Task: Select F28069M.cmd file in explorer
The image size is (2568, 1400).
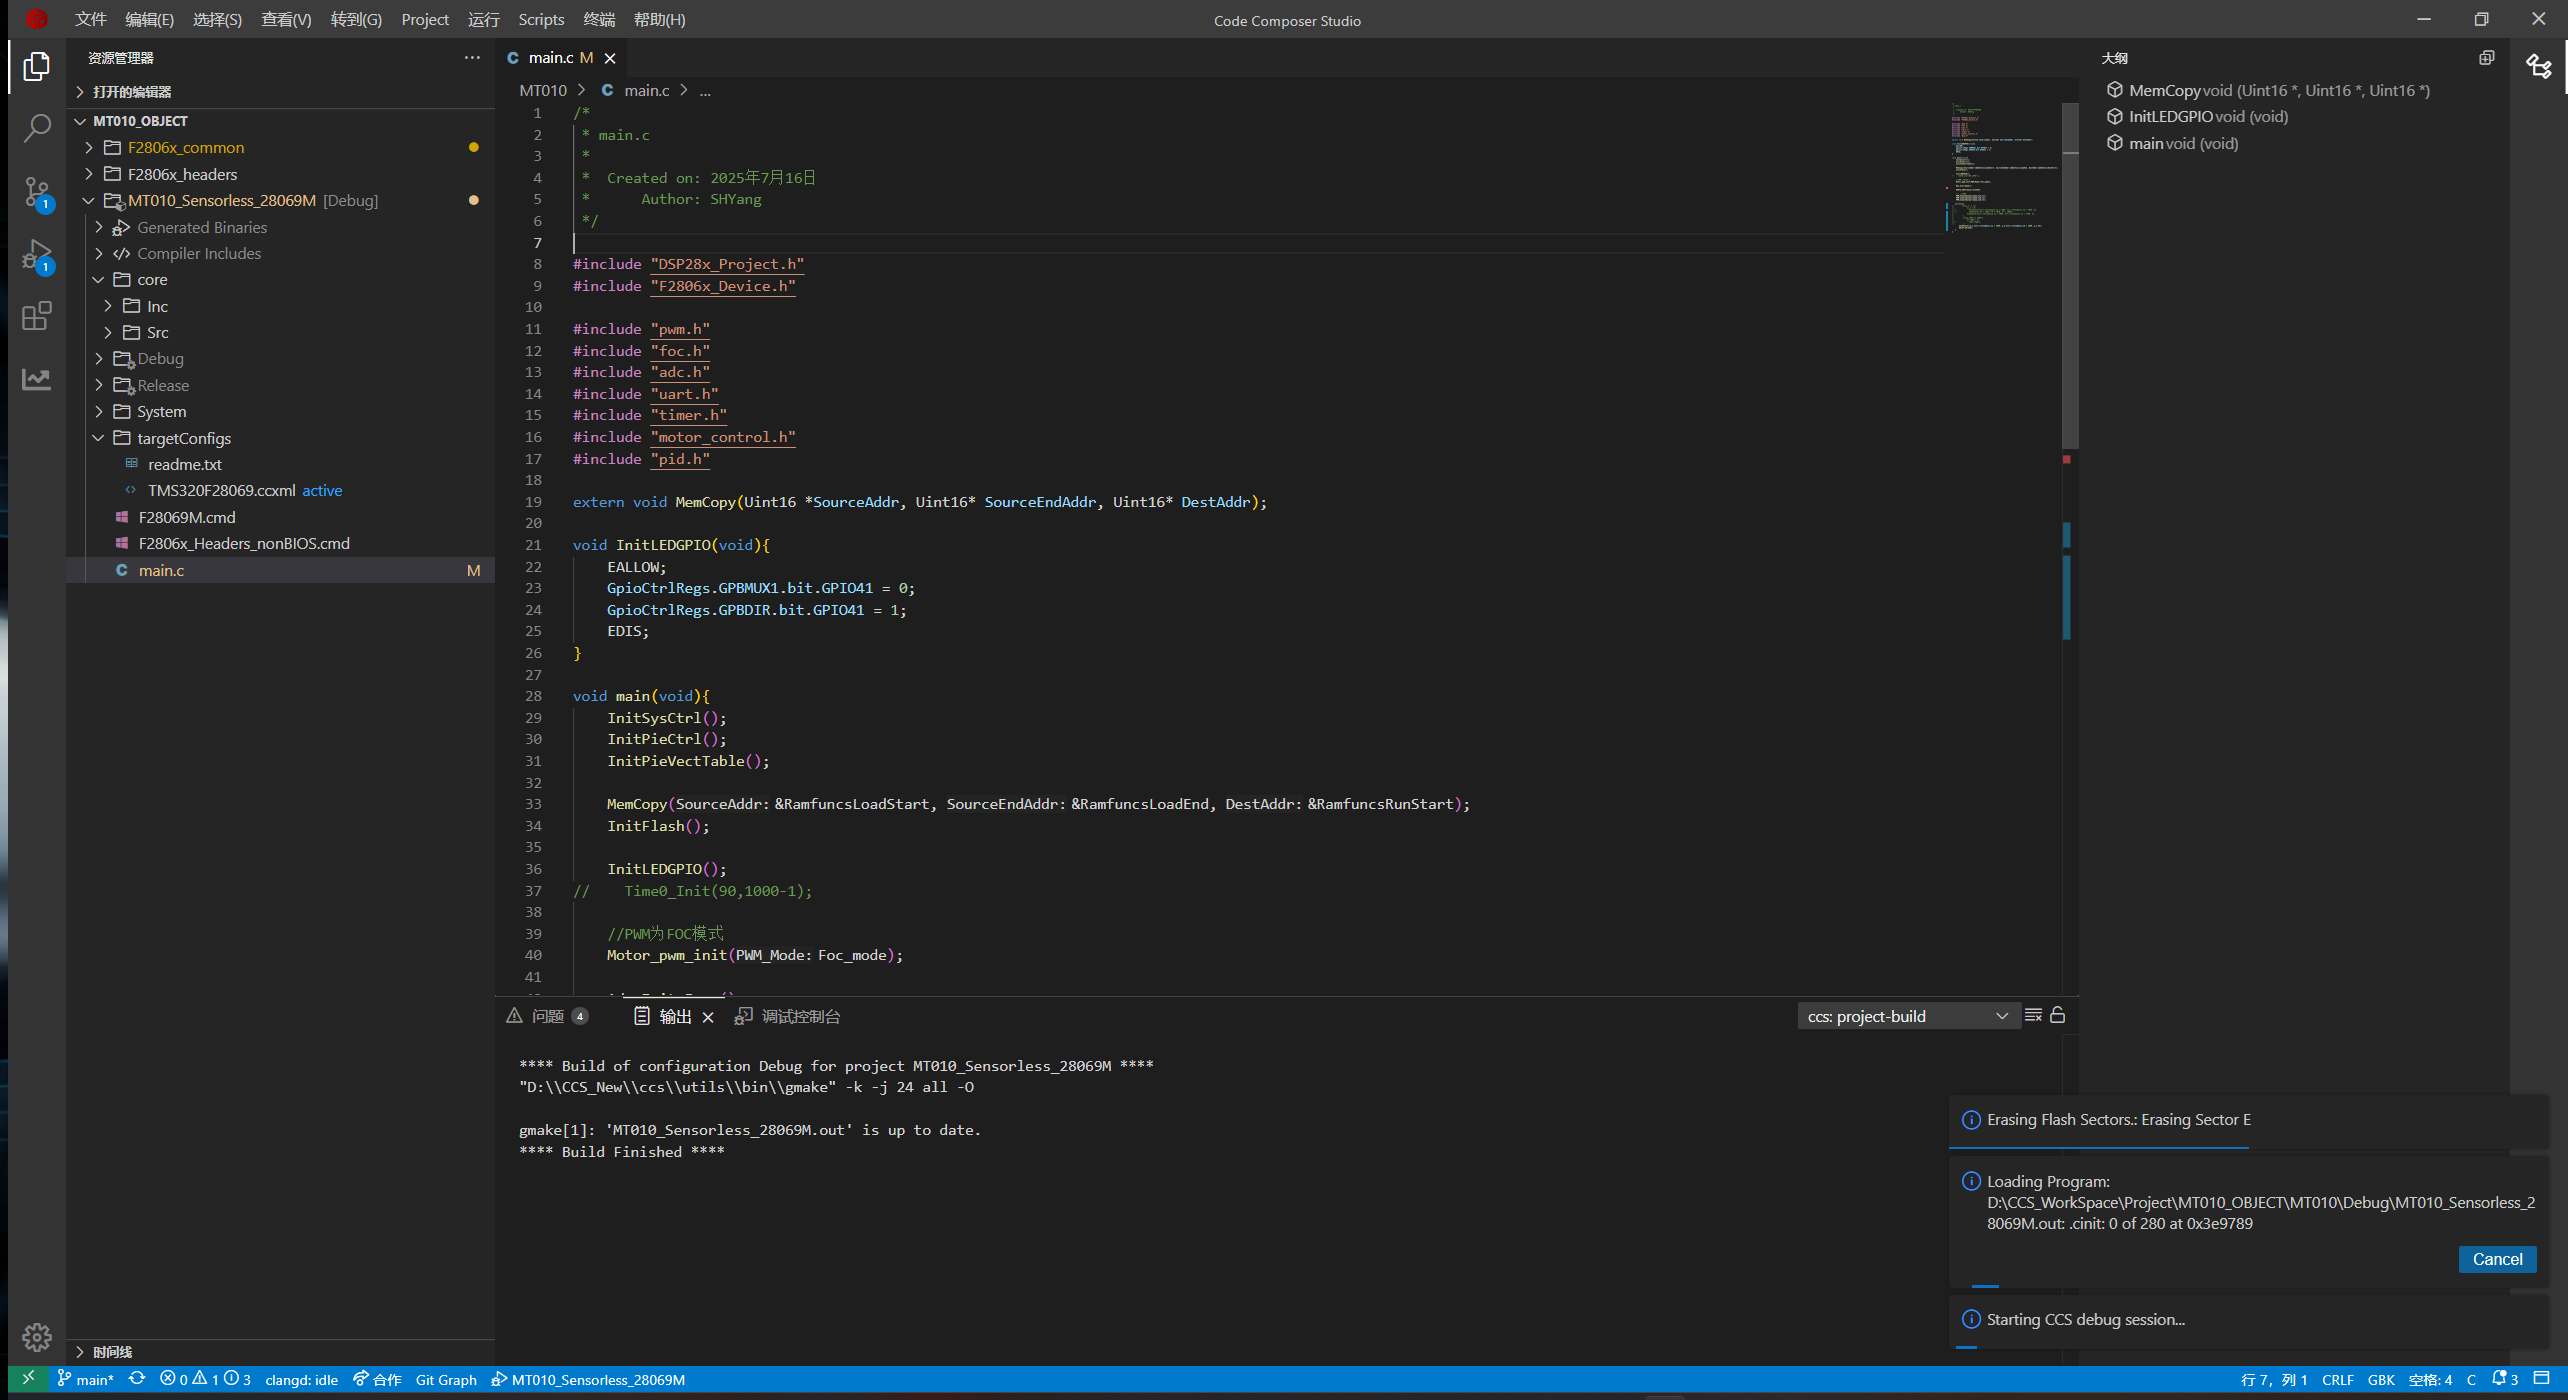Action: [187, 517]
